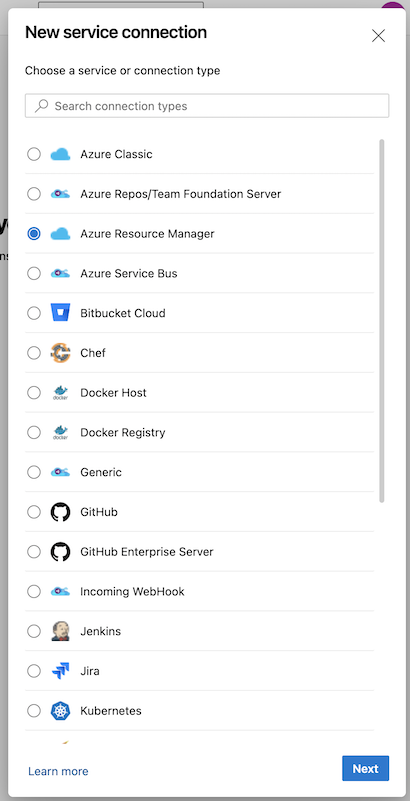
Task: Click the Chef logo icon
Action: (x=60, y=352)
